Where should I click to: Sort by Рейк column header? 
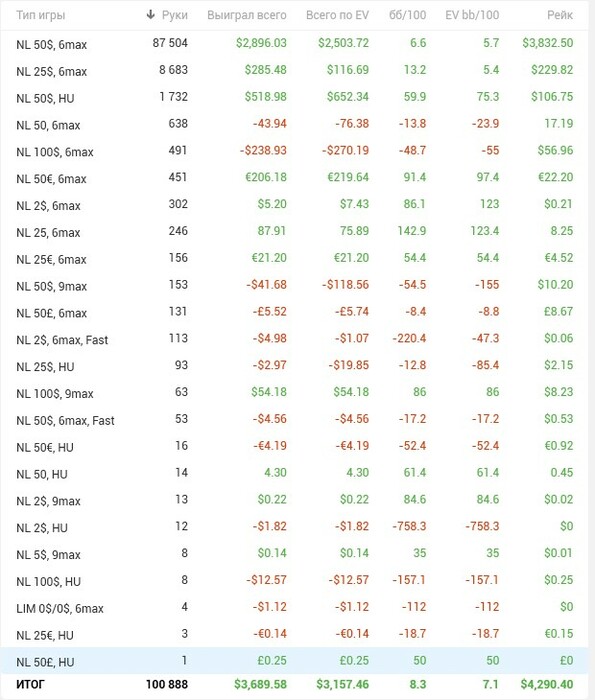click(560, 15)
